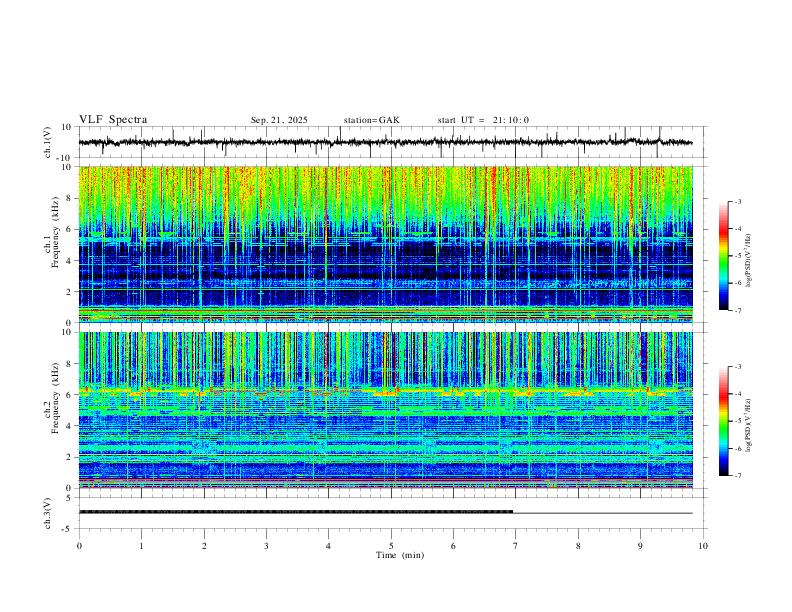Click the "2" minute tick on time axis
The height and width of the screenshot is (612, 792).
204,546
